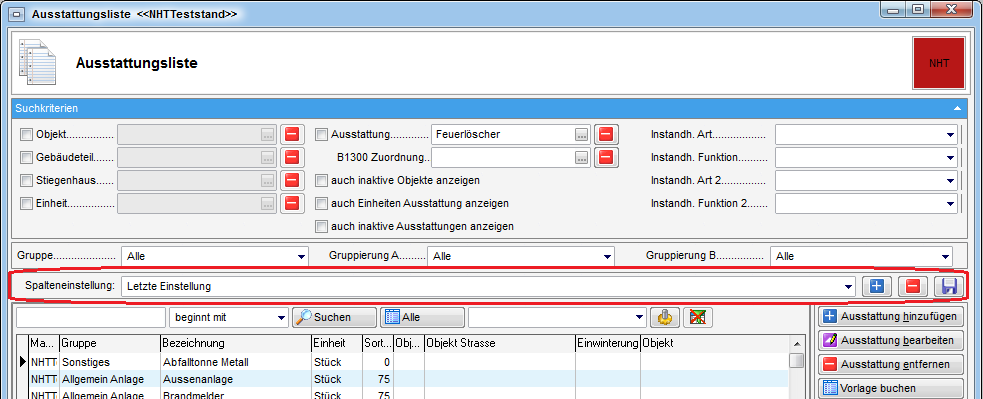Open Einheit lookup ellipsis button

(x=268, y=204)
